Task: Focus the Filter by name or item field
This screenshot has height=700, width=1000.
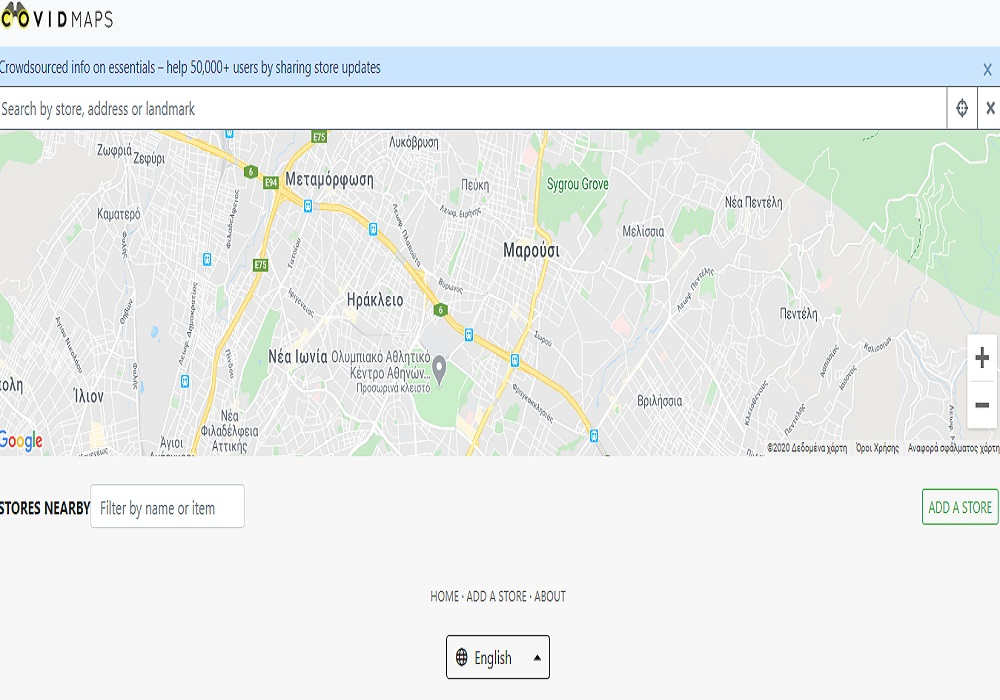Action: click(167, 506)
